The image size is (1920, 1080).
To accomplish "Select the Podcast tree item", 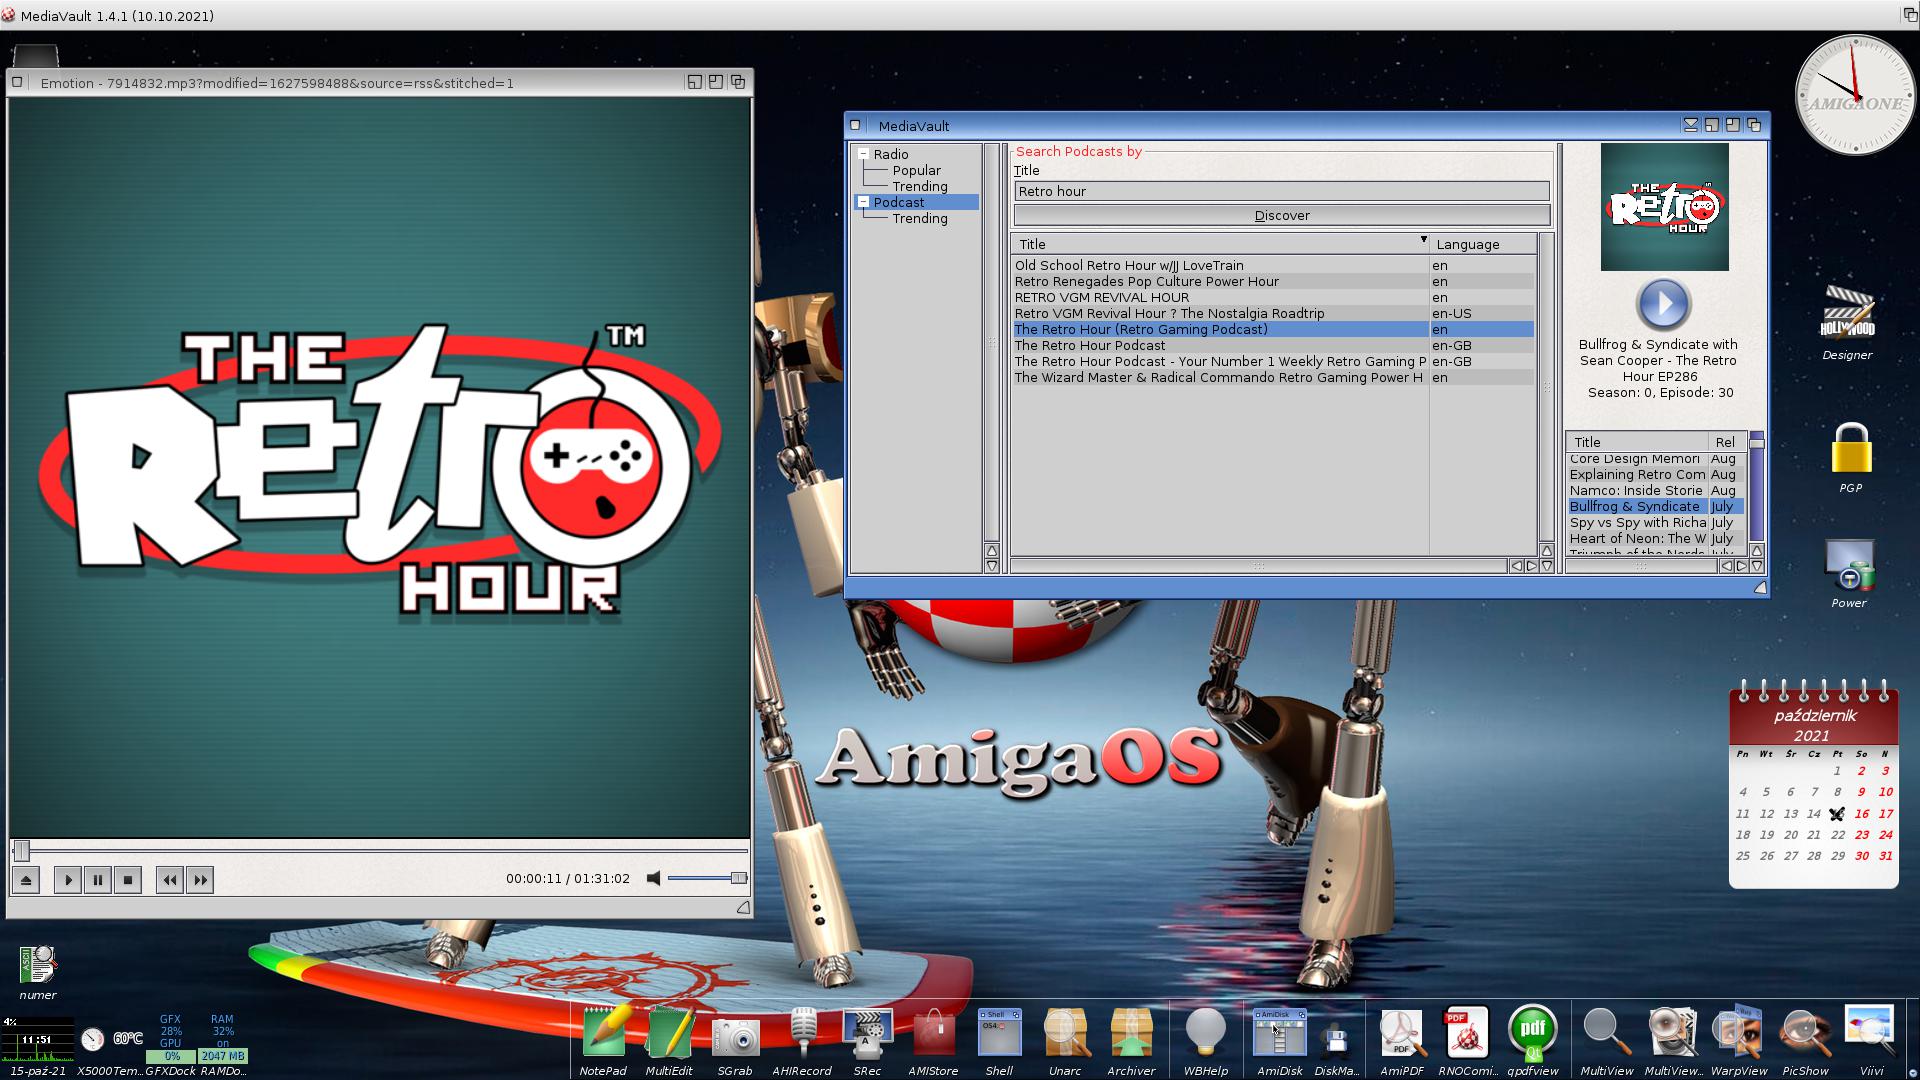I will (x=899, y=203).
